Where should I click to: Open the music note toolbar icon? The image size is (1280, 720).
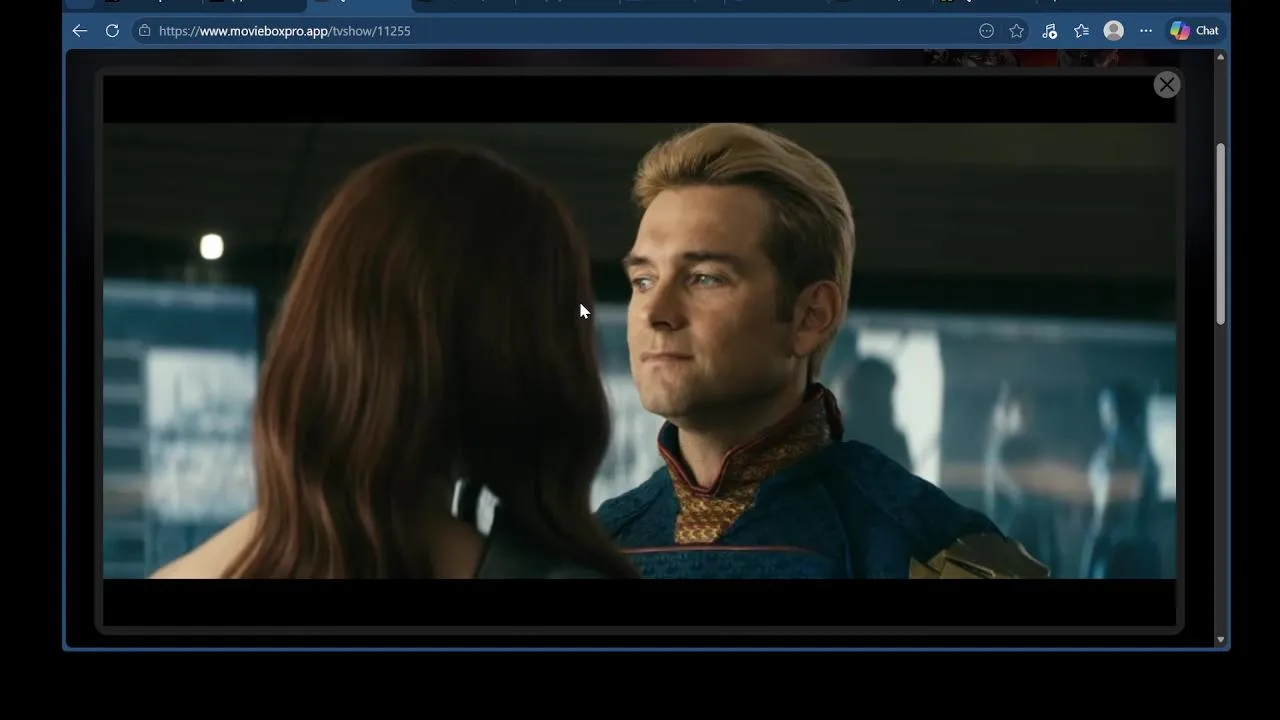[1049, 31]
